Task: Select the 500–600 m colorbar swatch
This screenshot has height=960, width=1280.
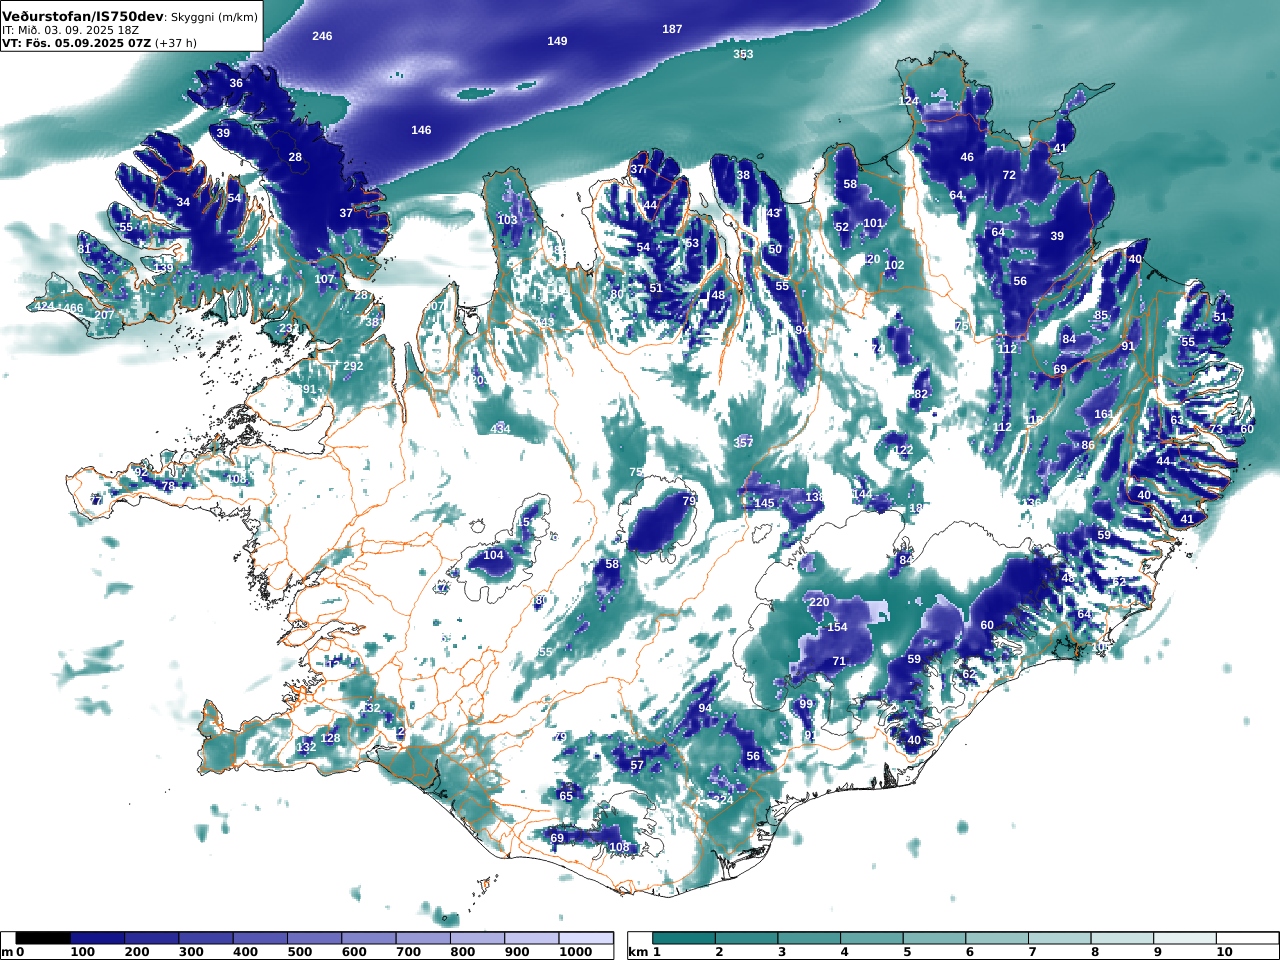Action: [x=314, y=938]
